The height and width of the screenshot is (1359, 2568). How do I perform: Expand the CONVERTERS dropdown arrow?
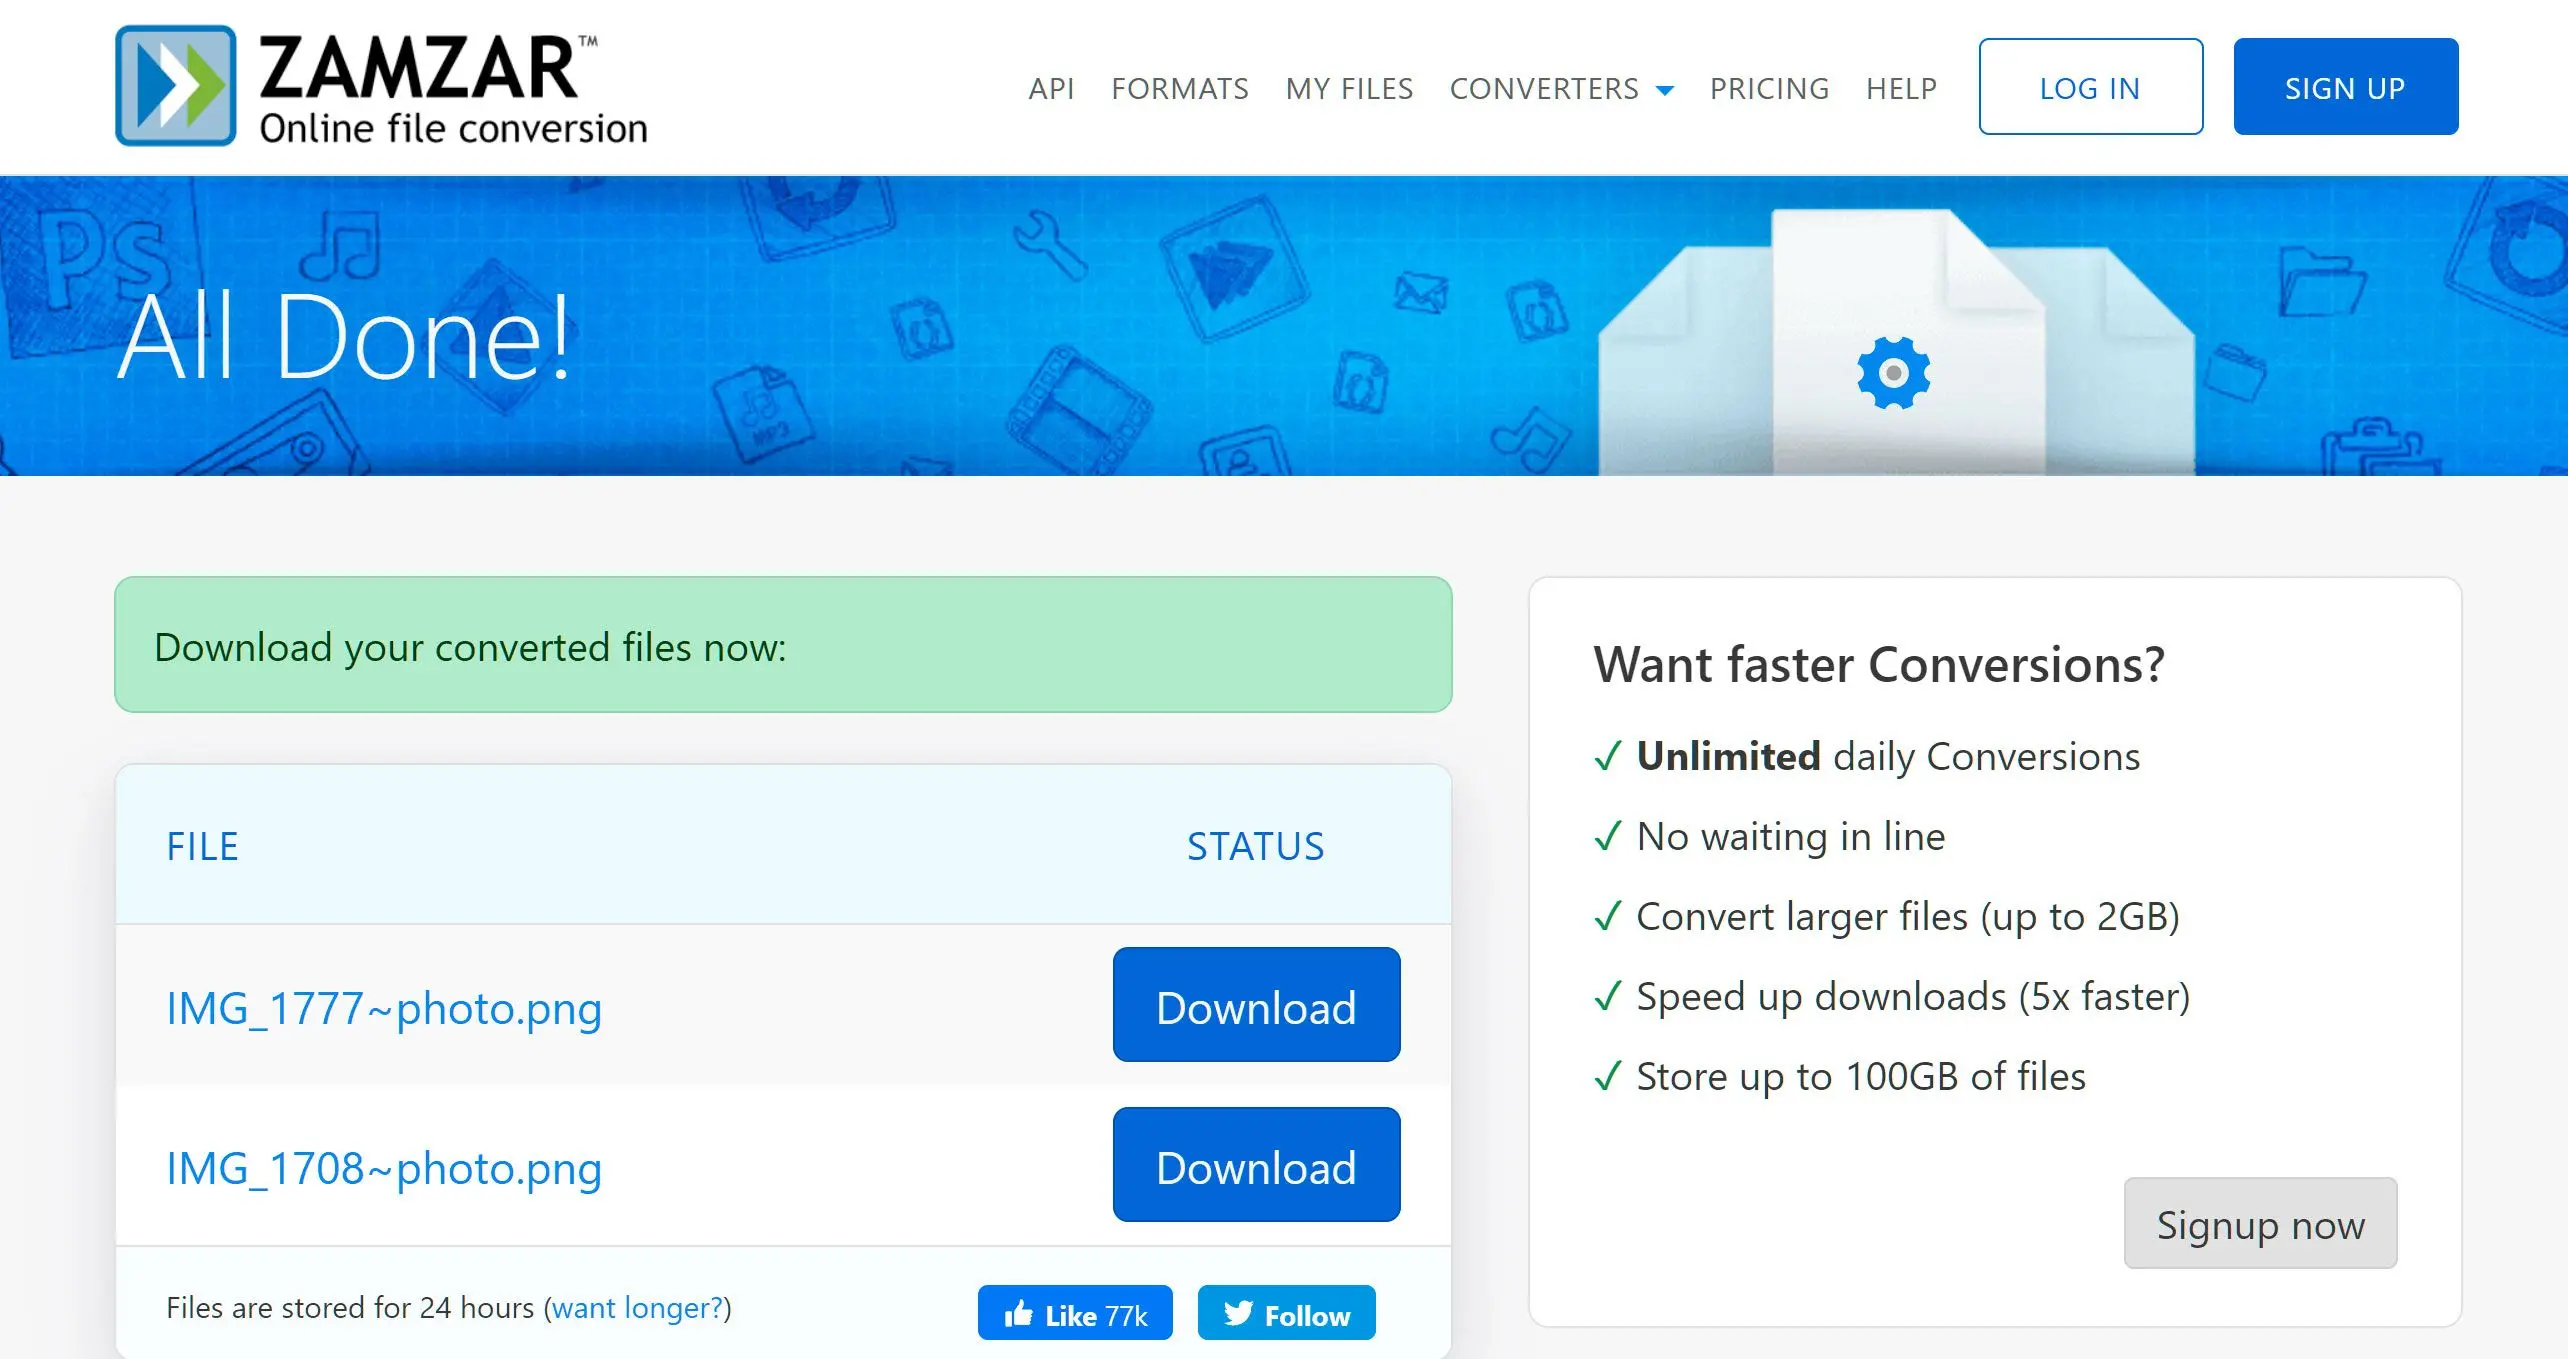1665,90
